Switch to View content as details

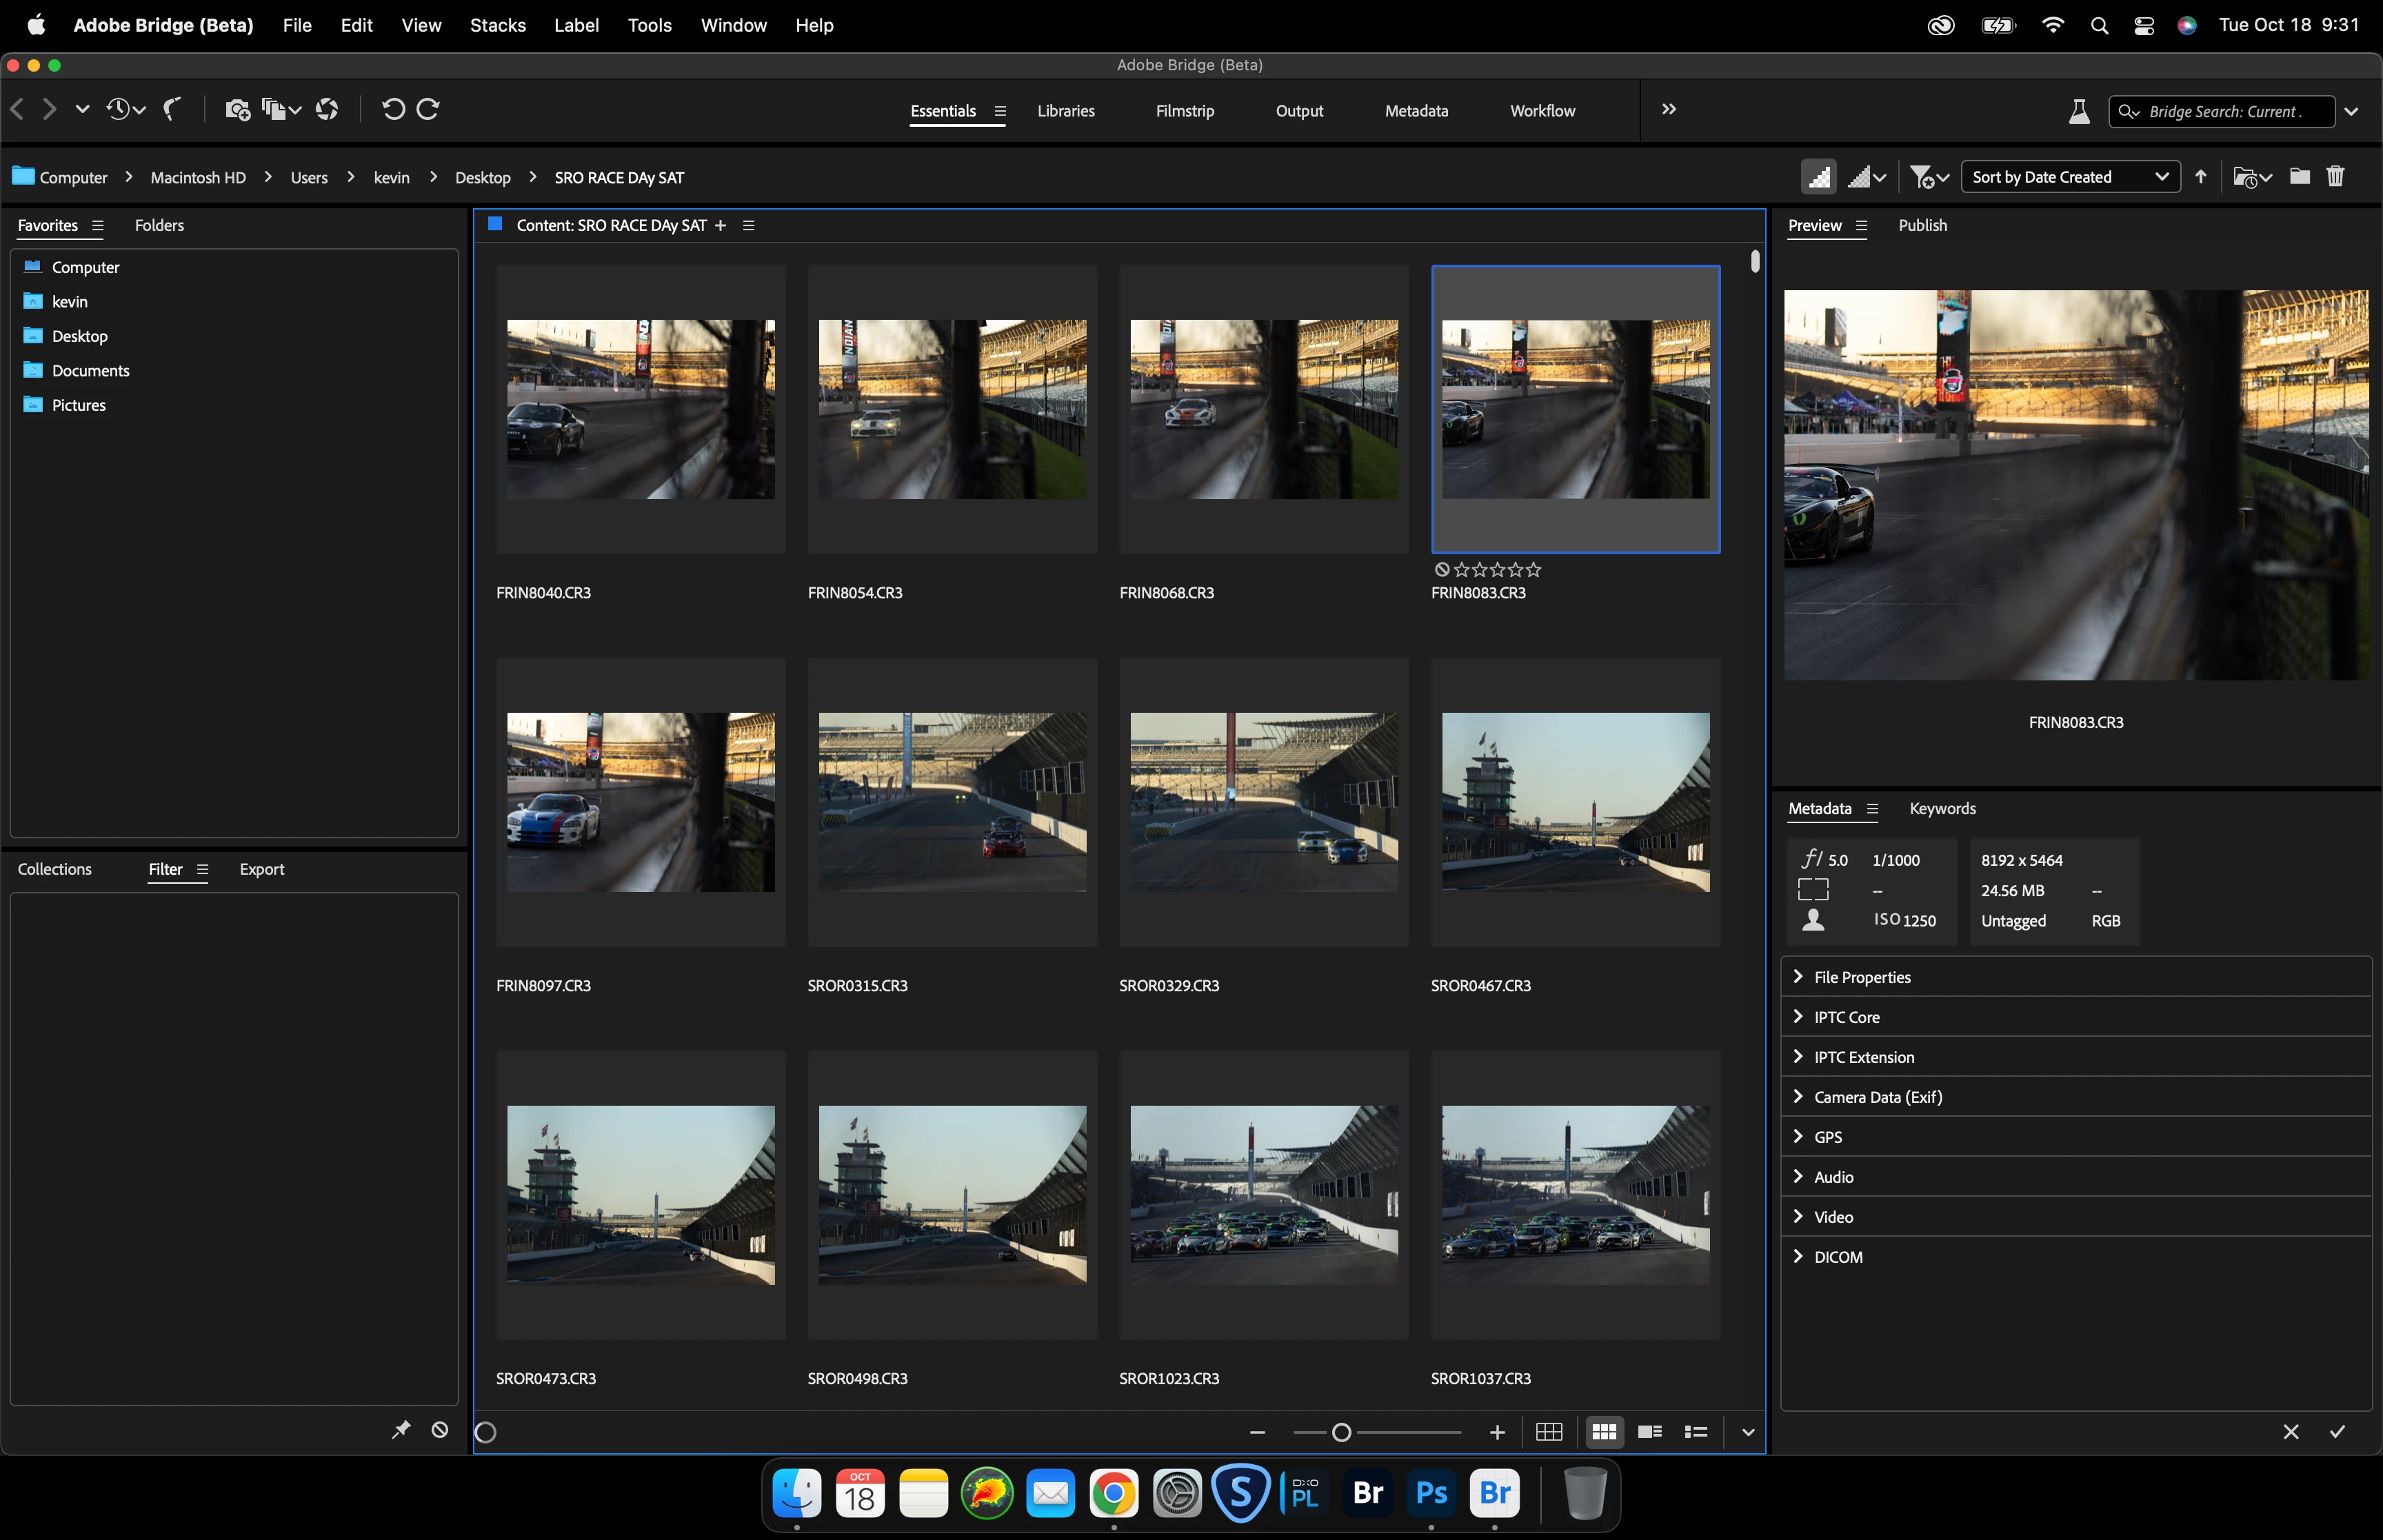tap(1650, 1432)
